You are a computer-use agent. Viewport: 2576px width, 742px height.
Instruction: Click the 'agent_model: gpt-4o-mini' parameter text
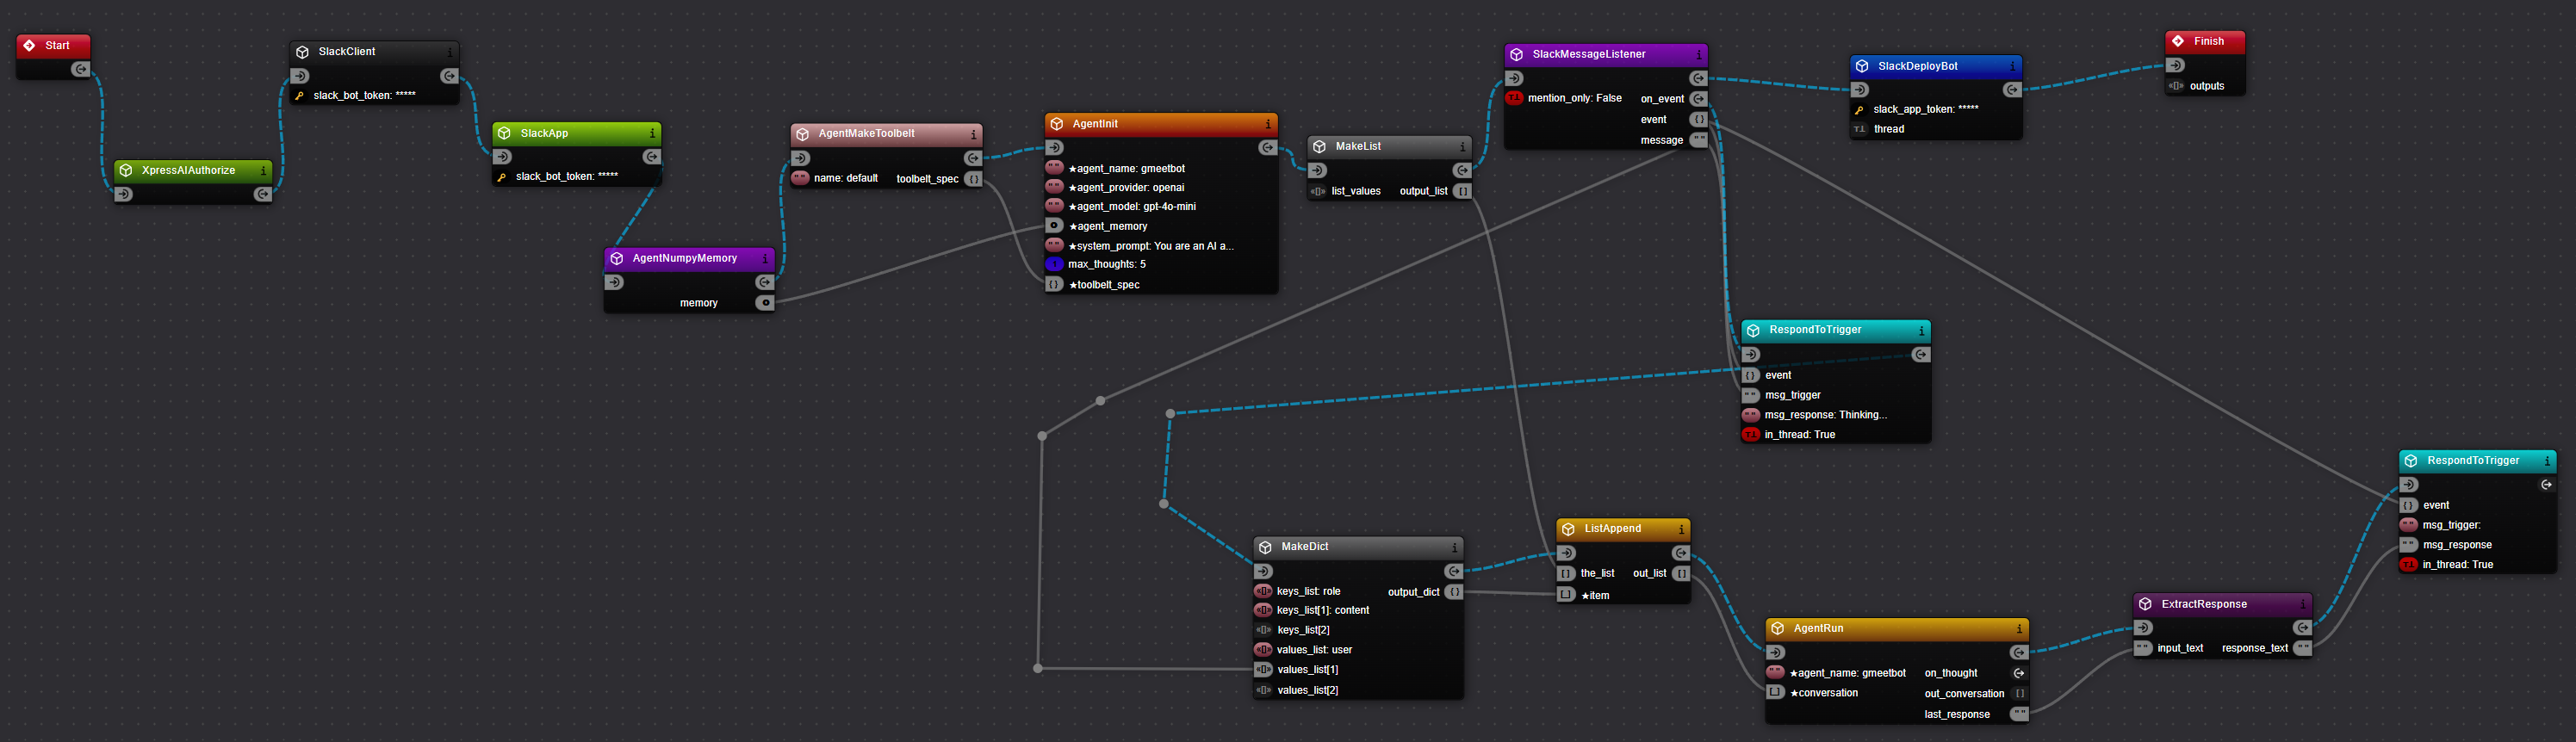[x=1132, y=207]
